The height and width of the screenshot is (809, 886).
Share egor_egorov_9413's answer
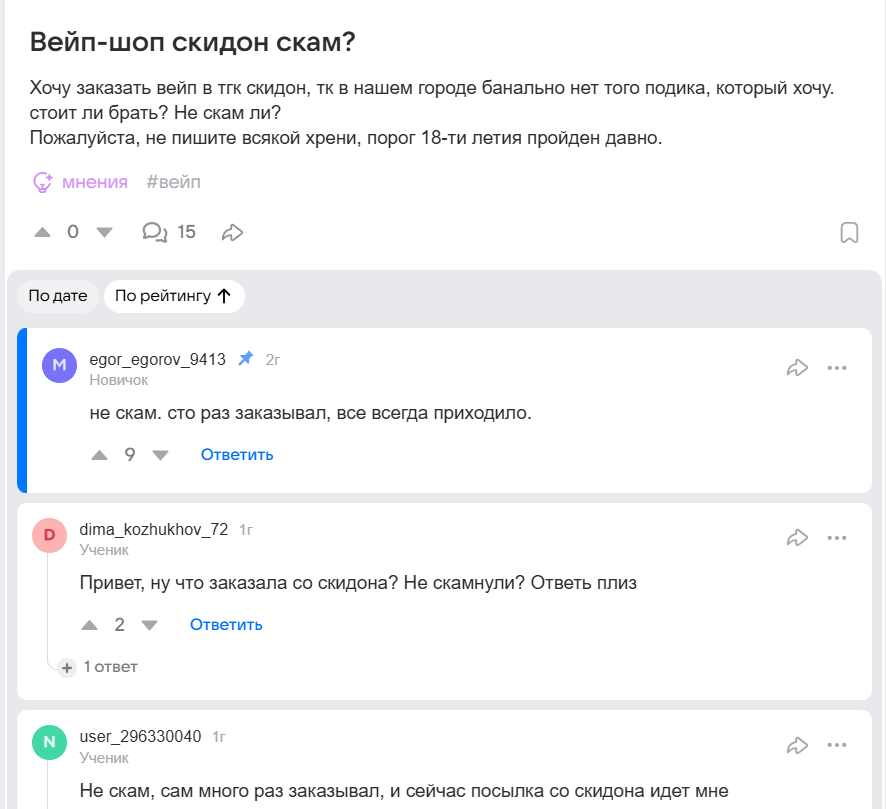point(797,368)
